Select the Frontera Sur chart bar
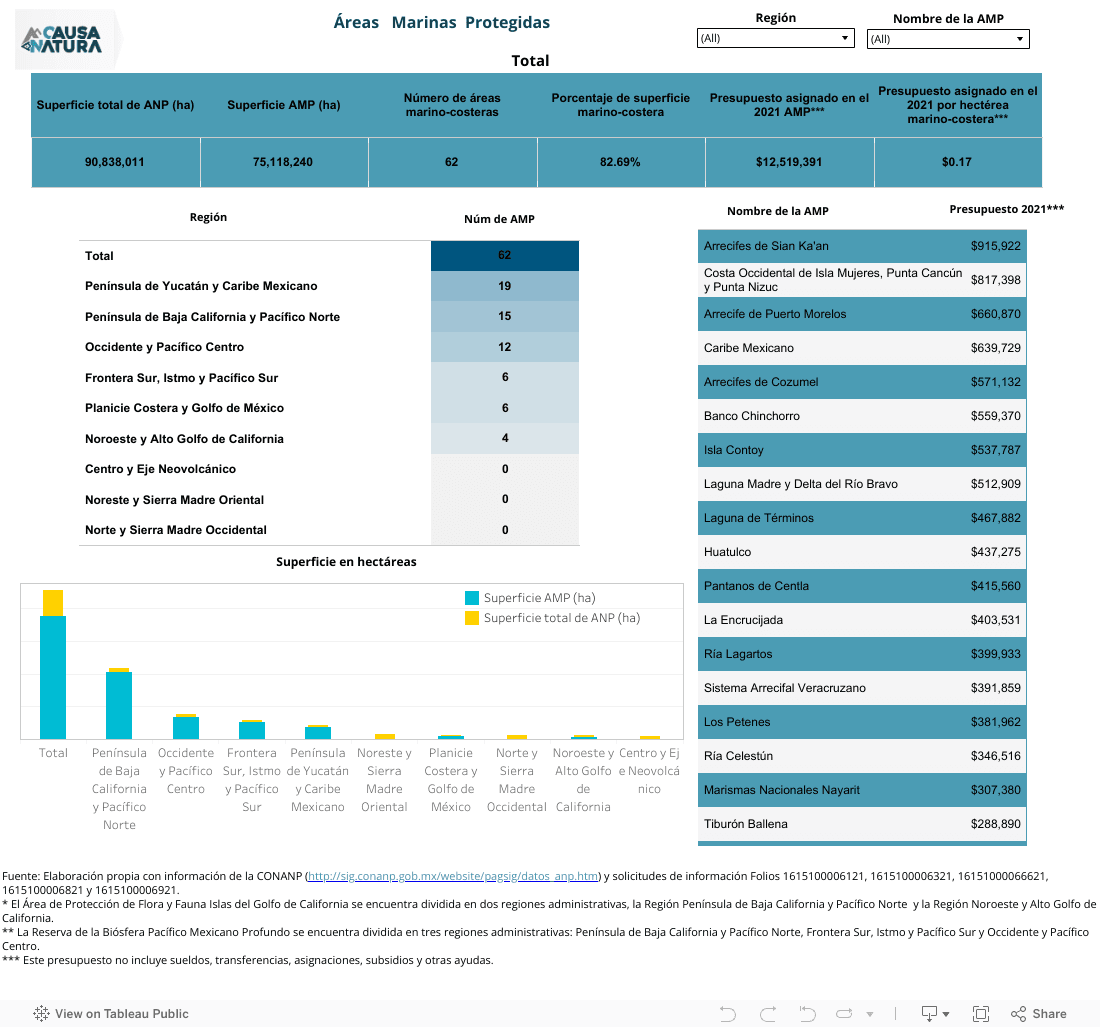1100x1027 pixels. pyautogui.click(x=252, y=730)
